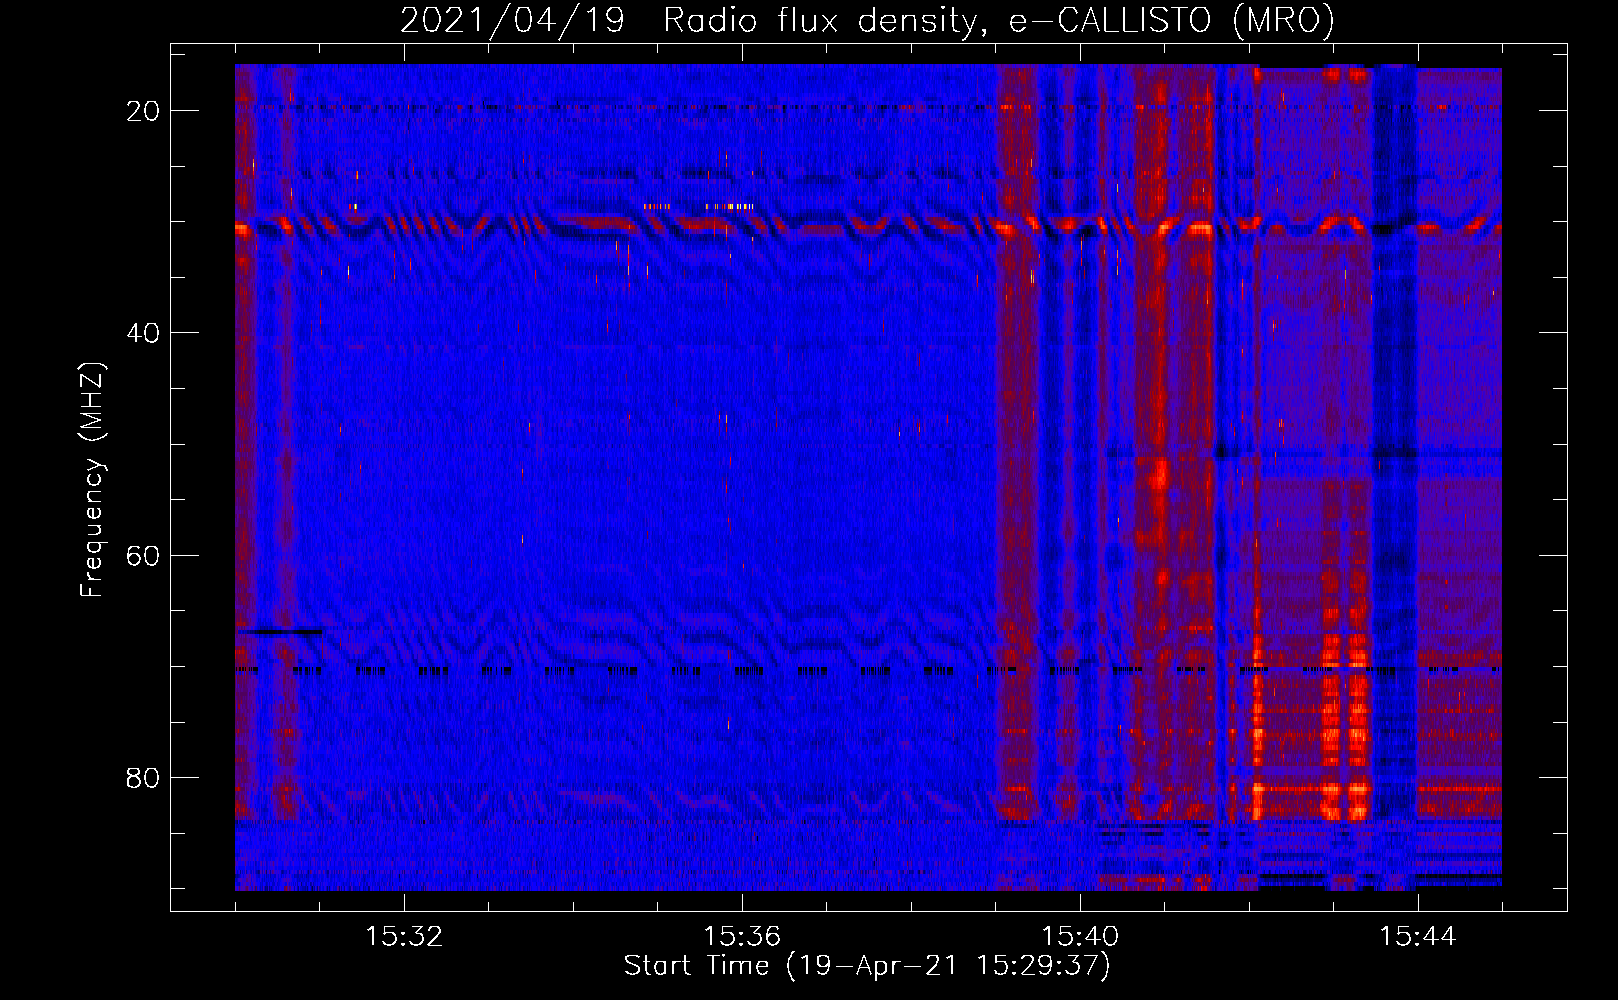Click the 'Frequency (MHZ)' axis label
This screenshot has width=1618, height=1000.
click(x=92, y=480)
